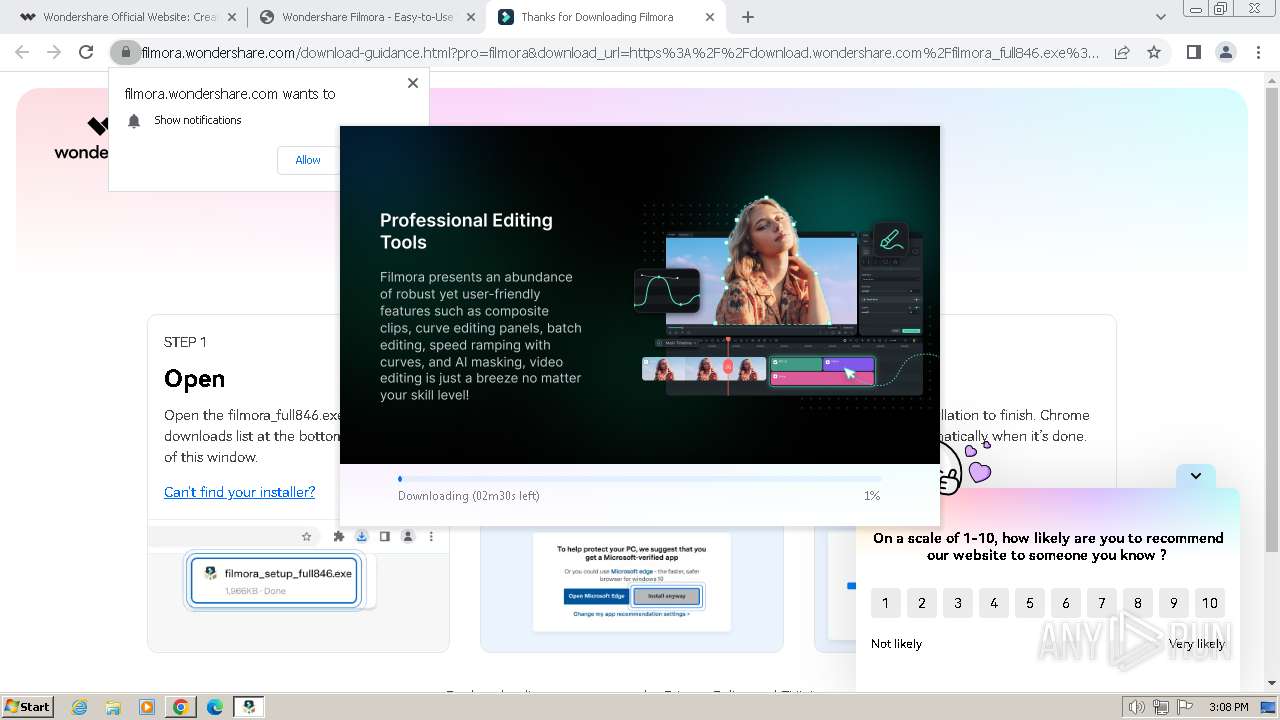Open the Chrome three-dot menu
The height and width of the screenshot is (720, 1280).
(1258, 52)
